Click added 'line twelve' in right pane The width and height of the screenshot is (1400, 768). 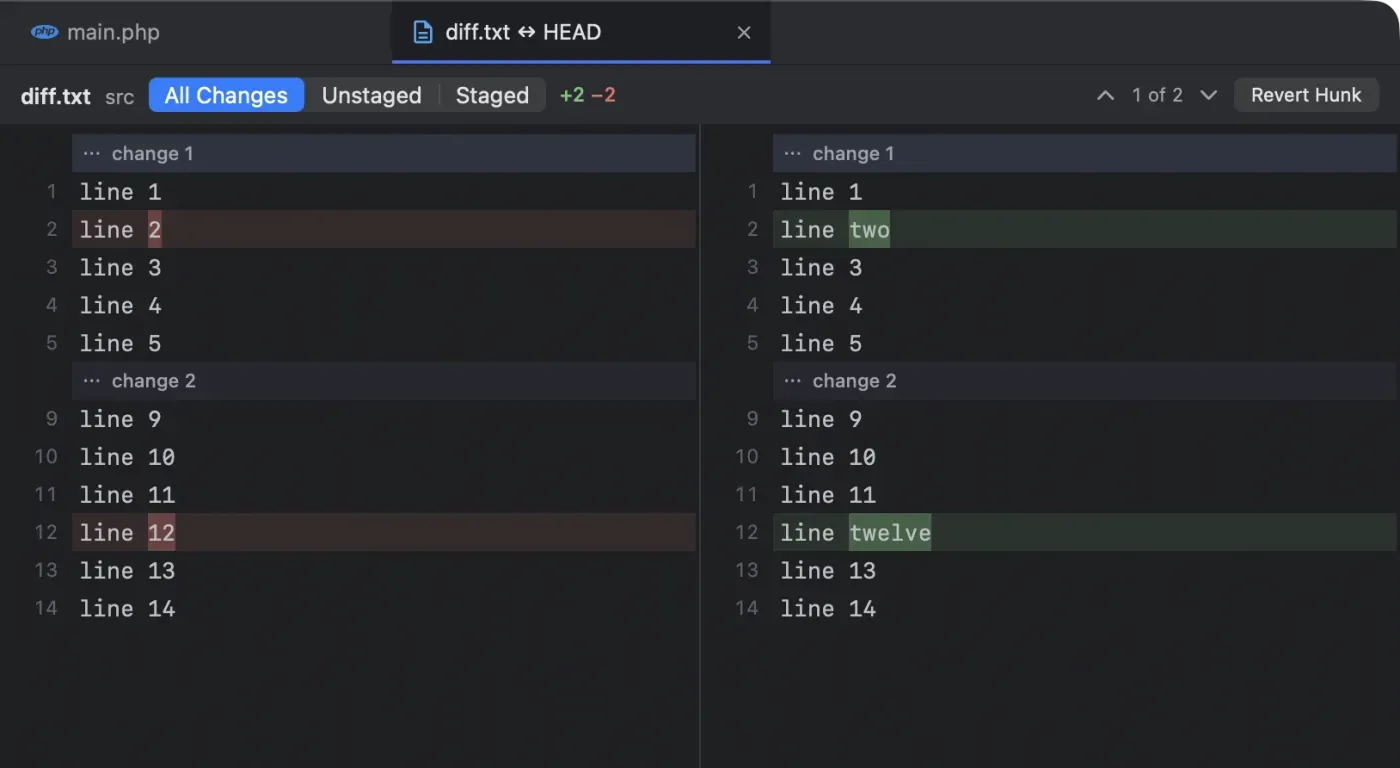1085,532
